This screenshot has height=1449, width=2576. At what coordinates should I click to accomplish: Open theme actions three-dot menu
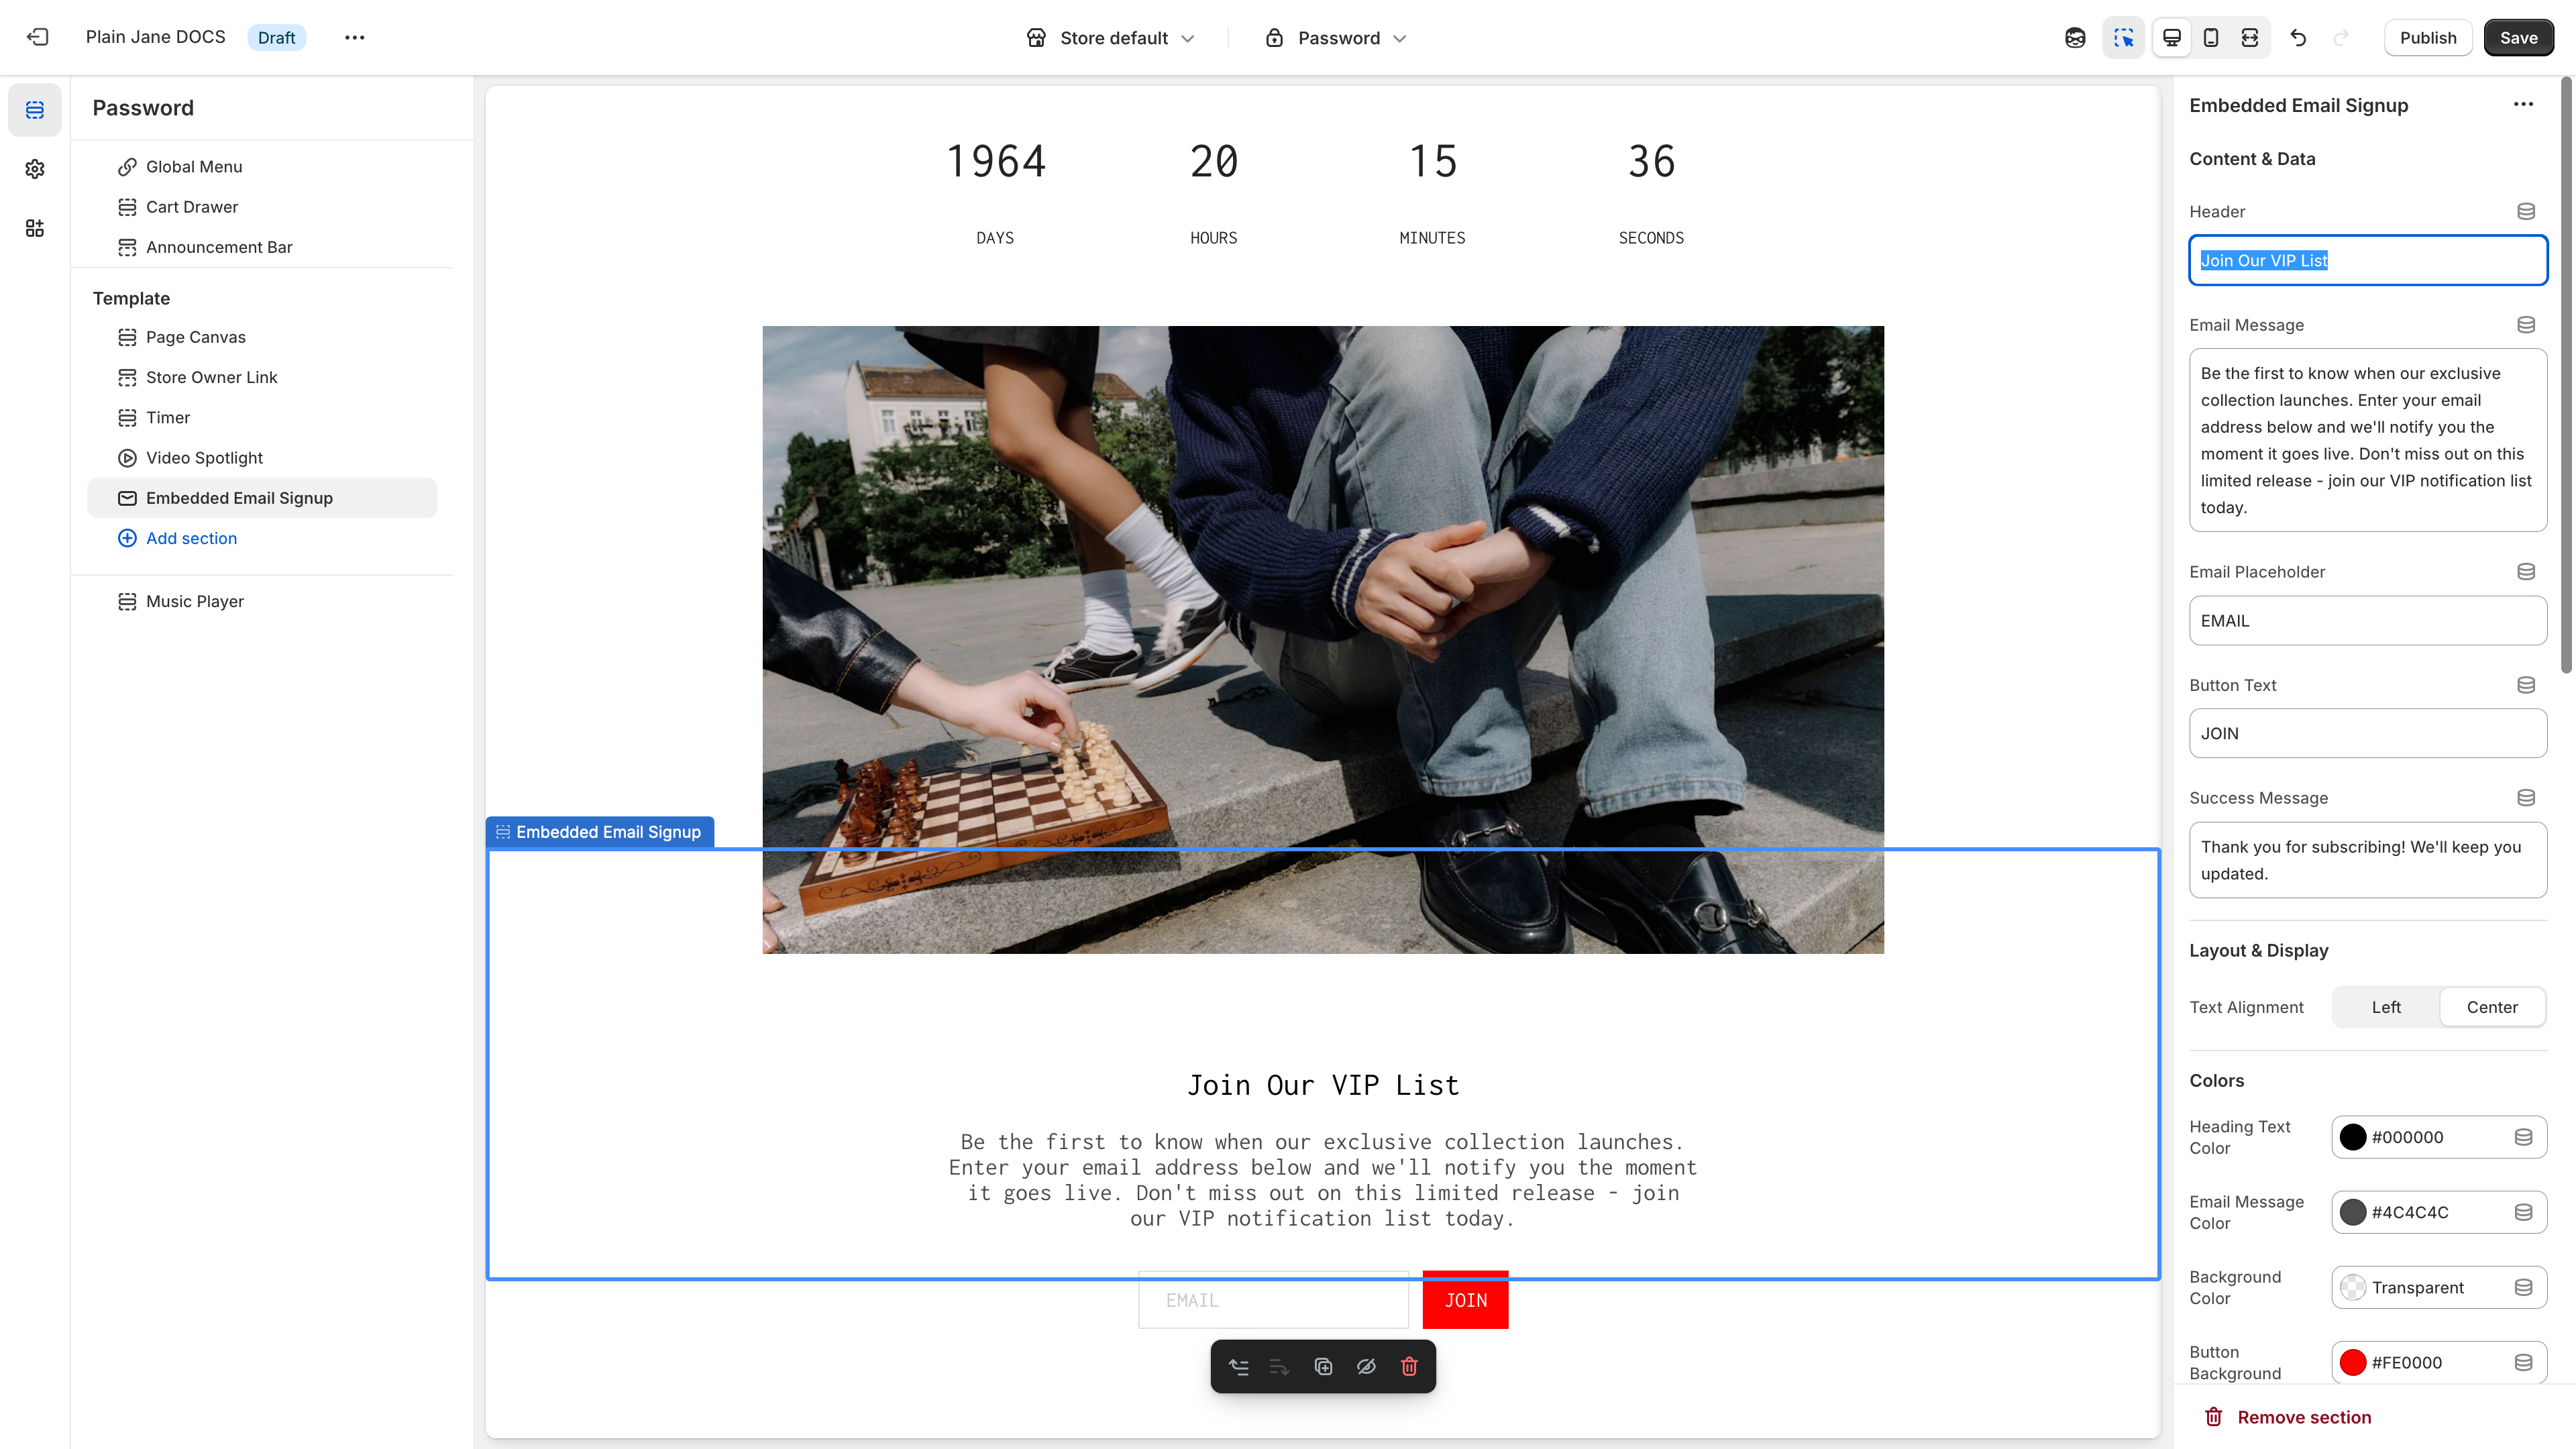click(355, 38)
